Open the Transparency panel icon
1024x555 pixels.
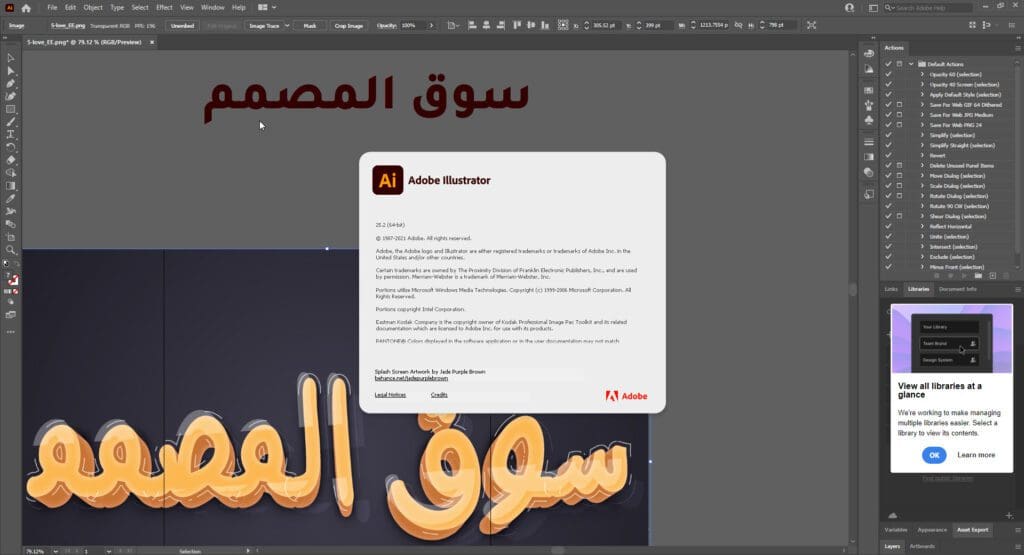pos(869,172)
